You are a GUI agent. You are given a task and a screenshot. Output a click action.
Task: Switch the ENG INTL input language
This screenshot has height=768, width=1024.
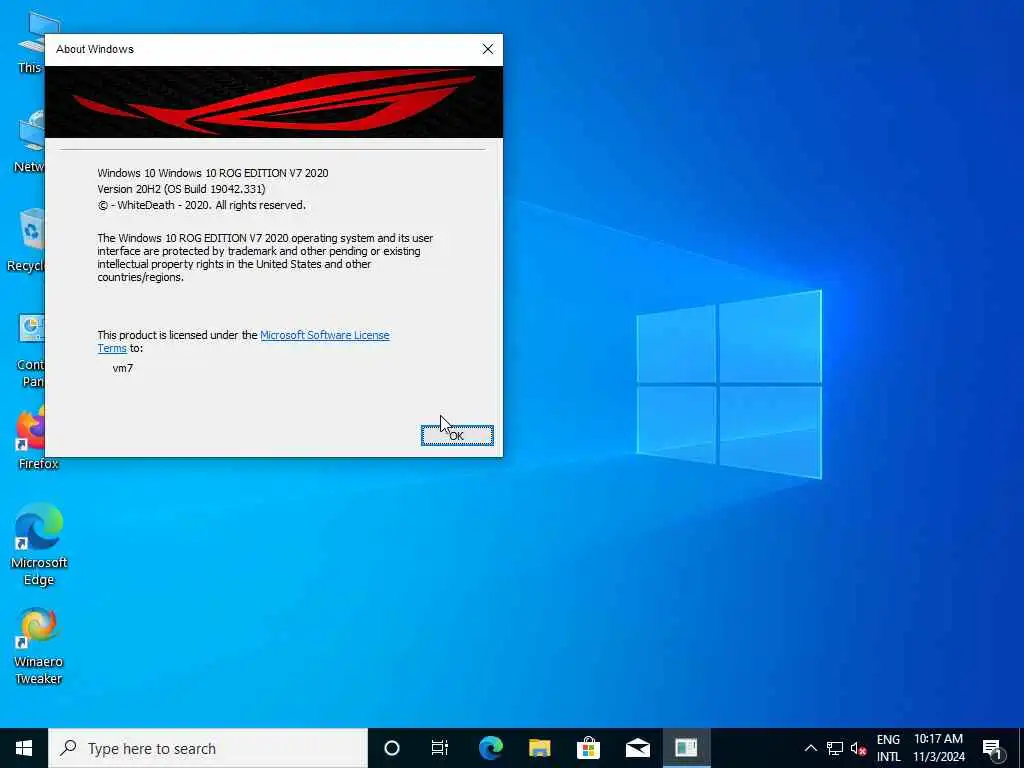[x=888, y=748]
